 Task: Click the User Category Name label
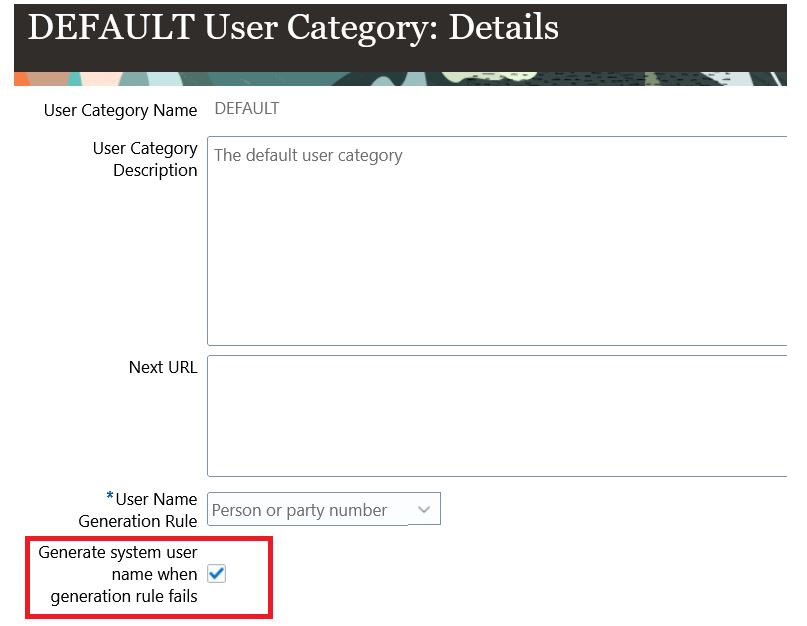(x=120, y=110)
